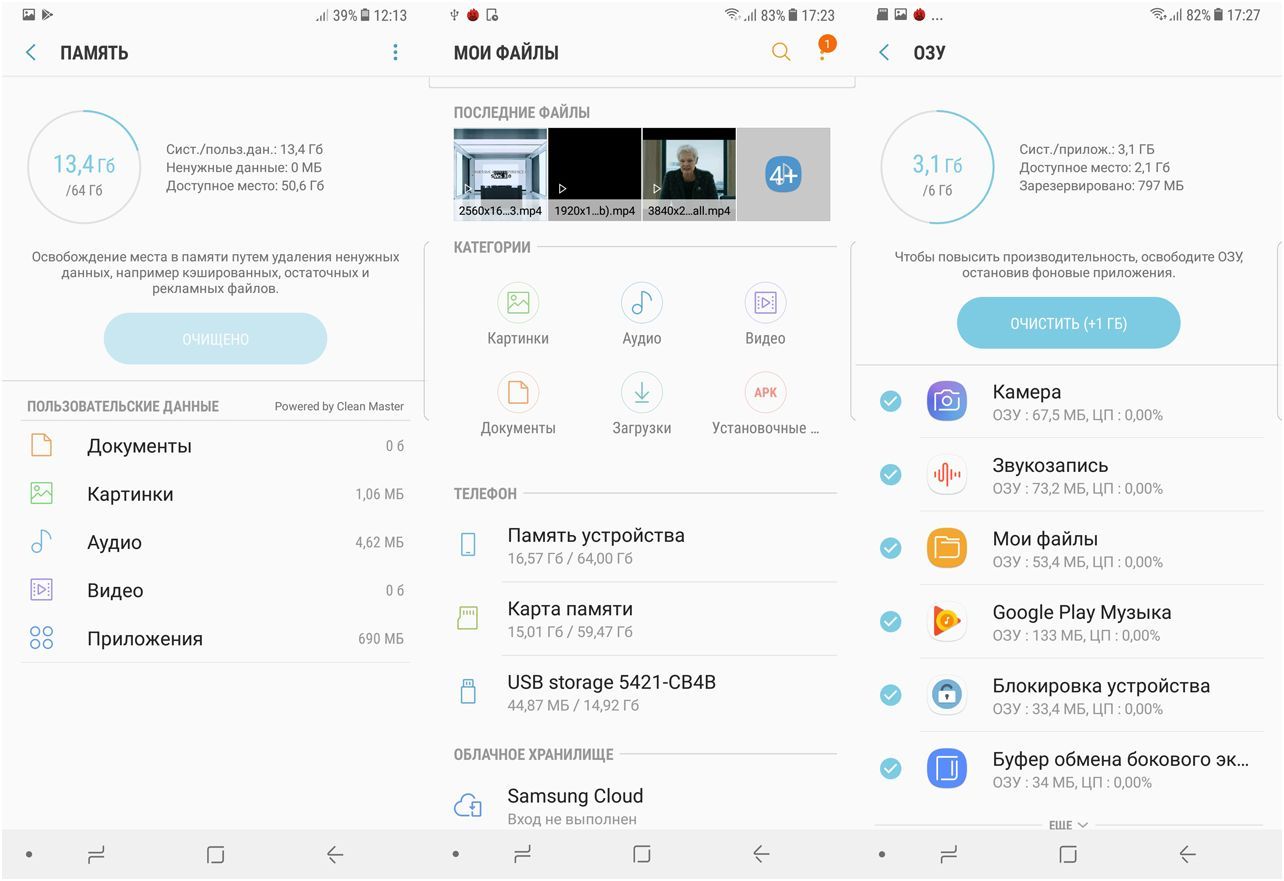Go back using arrow on ОЗУ screen
Viewport: 1284px width, 881px height.
pos(884,52)
